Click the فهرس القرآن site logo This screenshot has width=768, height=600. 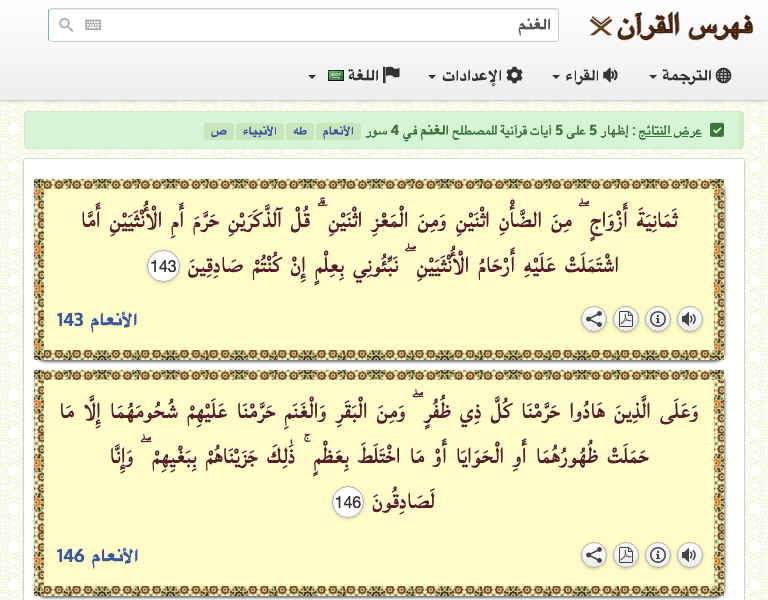point(672,26)
